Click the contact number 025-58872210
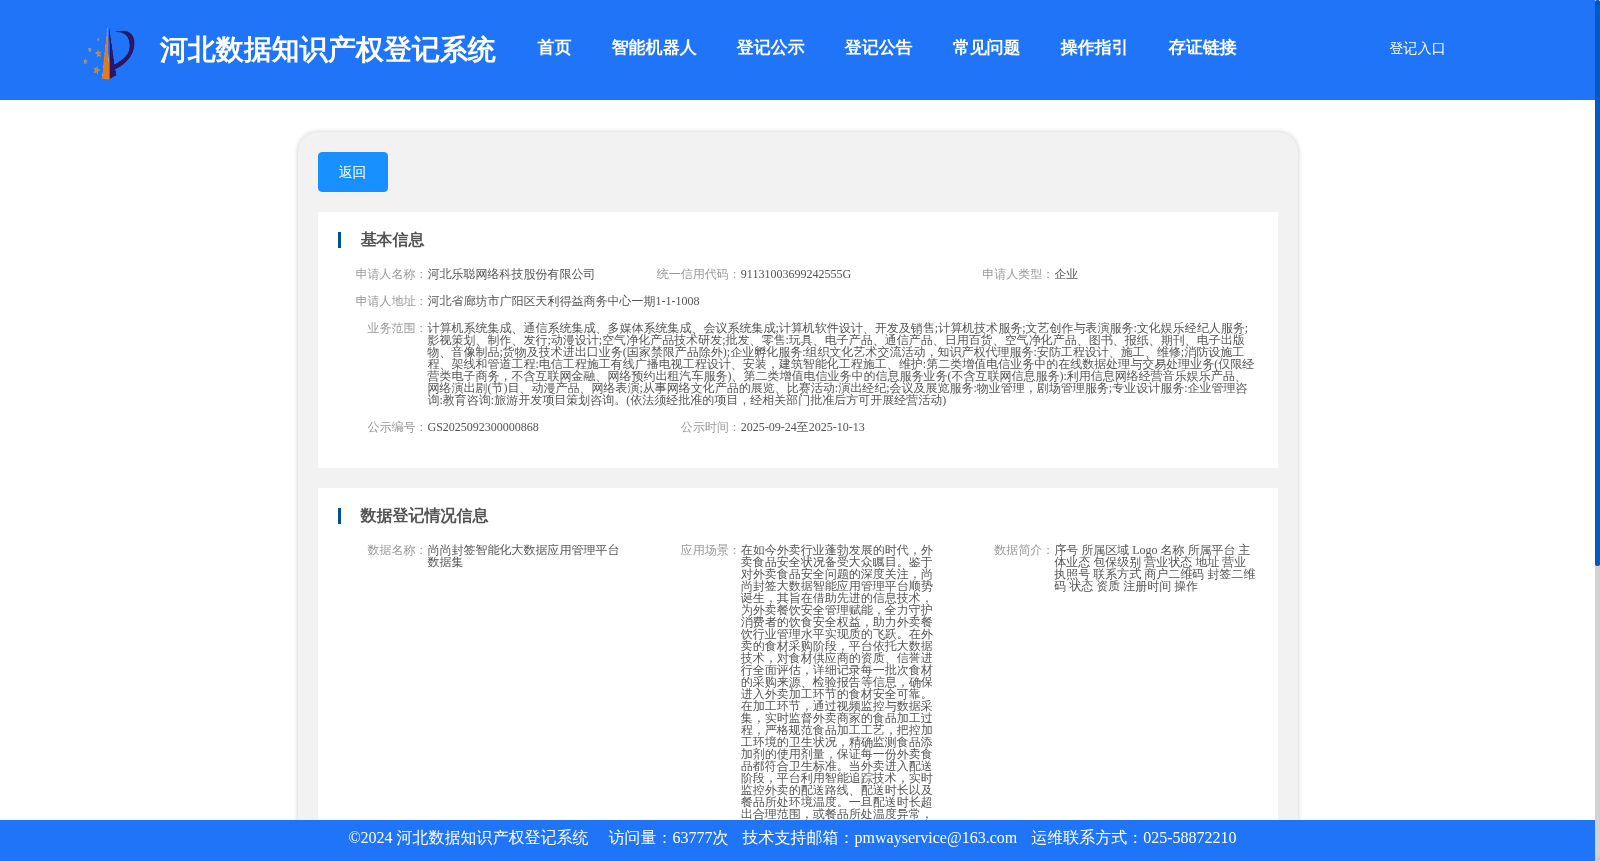 1189,838
